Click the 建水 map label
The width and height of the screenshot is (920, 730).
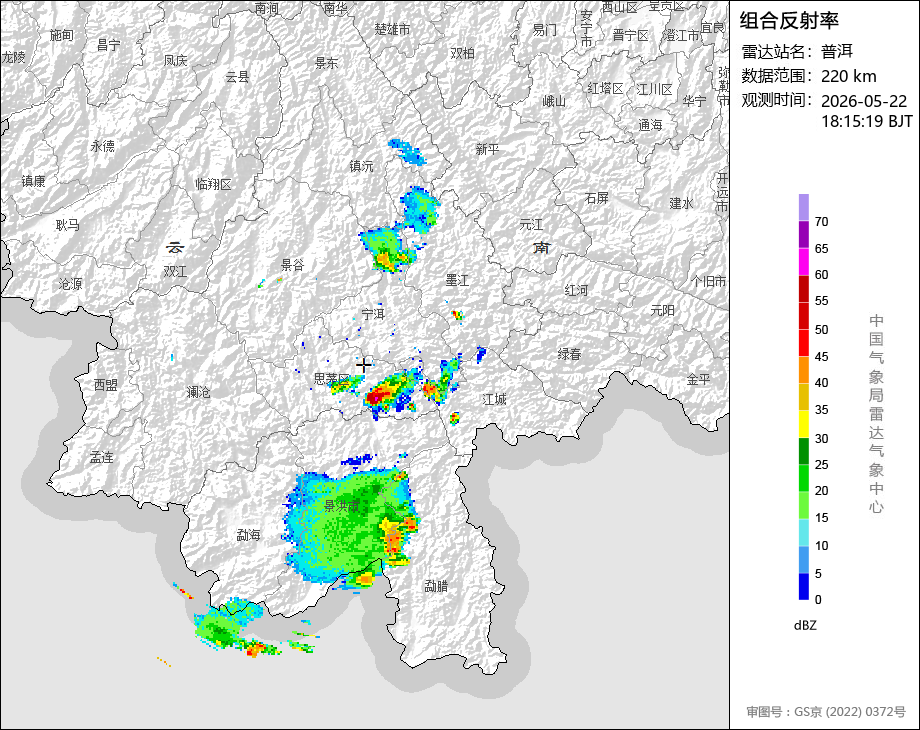coord(682,204)
